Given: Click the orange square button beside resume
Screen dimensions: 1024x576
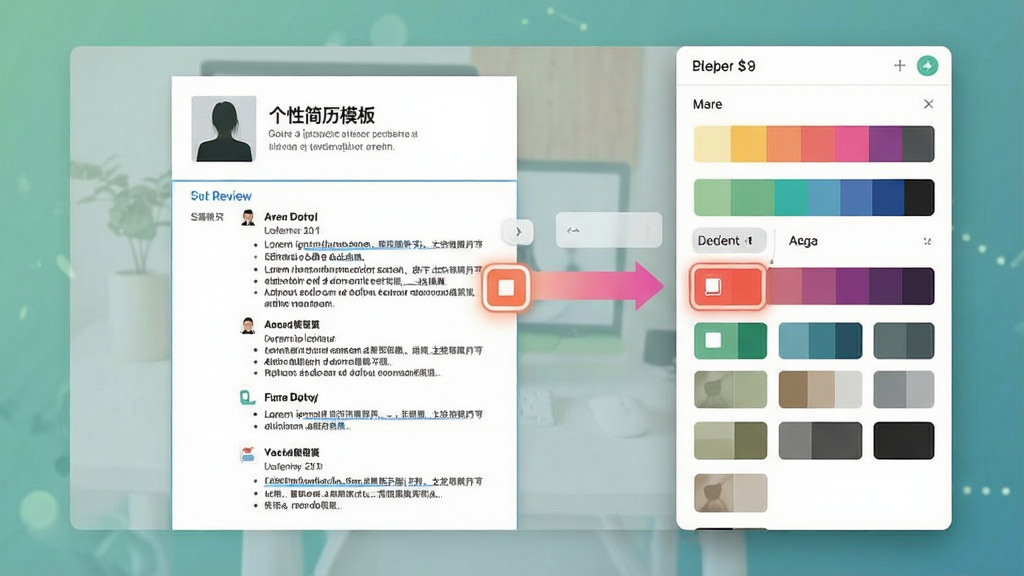Looking at the screenshot, I should point(506,287).
